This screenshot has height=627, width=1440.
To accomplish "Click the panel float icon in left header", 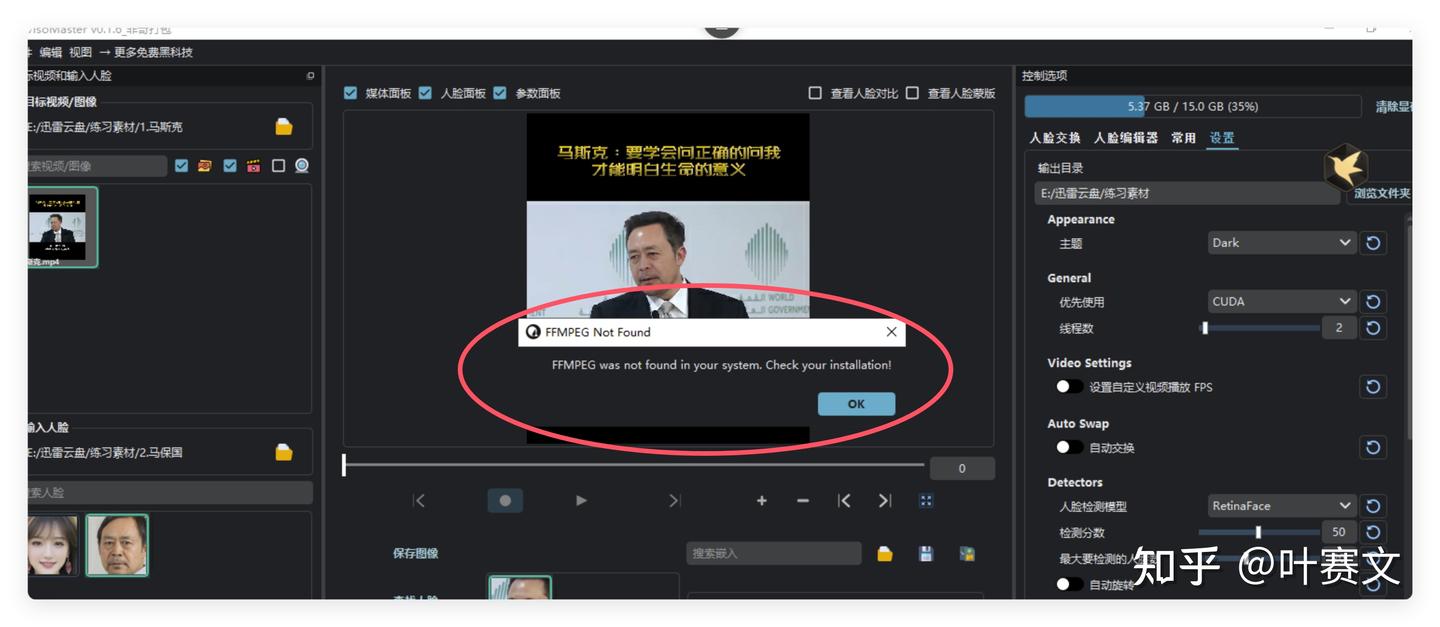I will (x=310, y=76).
